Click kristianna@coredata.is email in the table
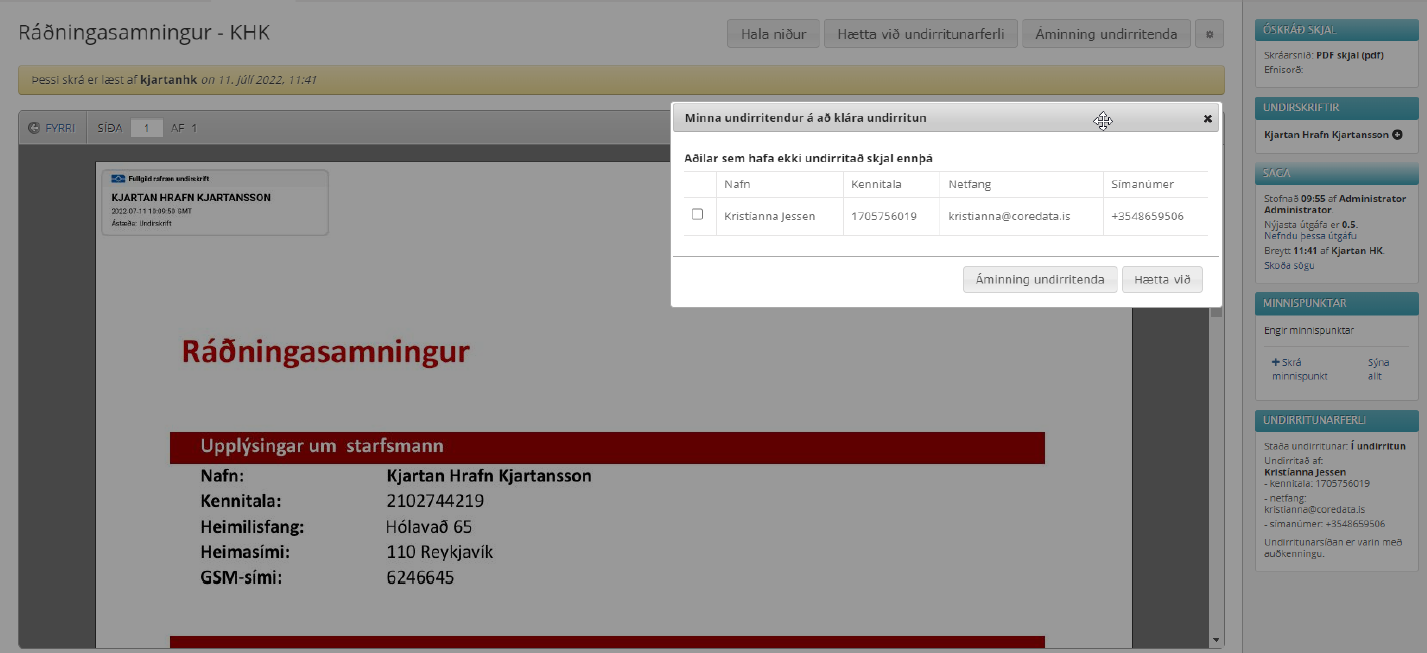The height and width of the screenshot is (653, 1427). pyautogui.click(x=1009, y=216)
